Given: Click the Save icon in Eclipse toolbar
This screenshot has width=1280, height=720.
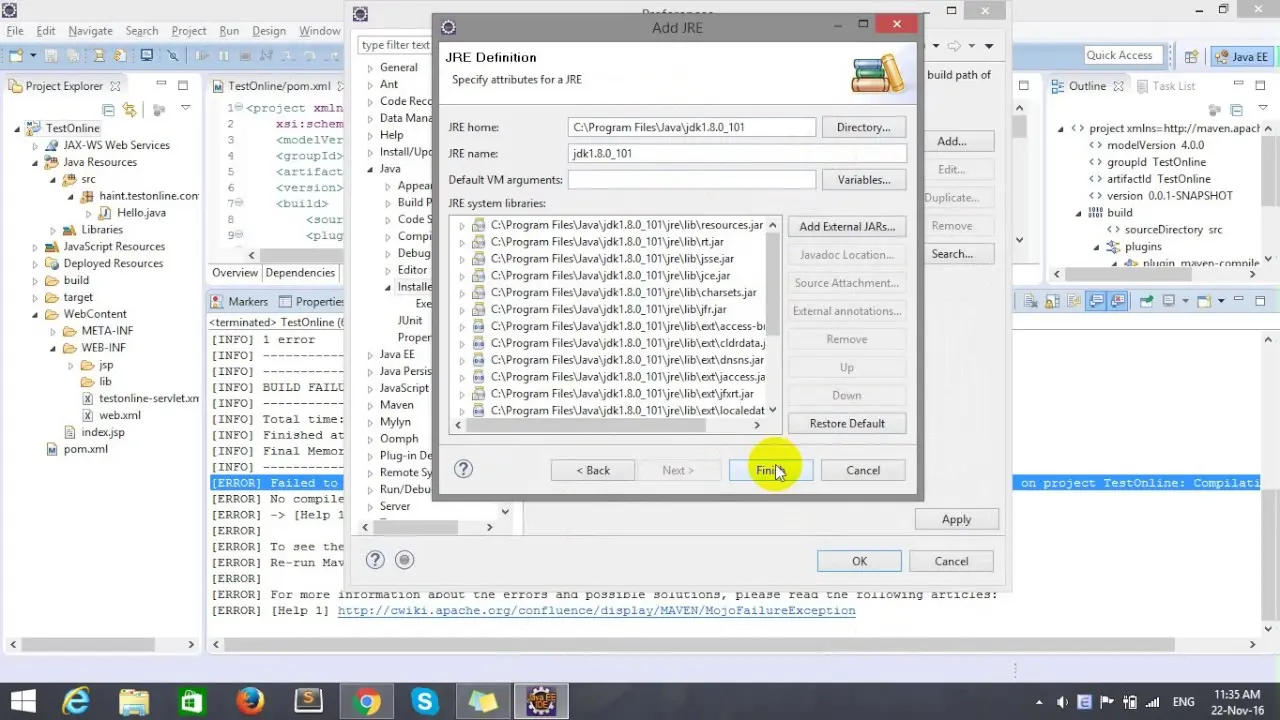Looking at the screenshot, I should 53,56.
